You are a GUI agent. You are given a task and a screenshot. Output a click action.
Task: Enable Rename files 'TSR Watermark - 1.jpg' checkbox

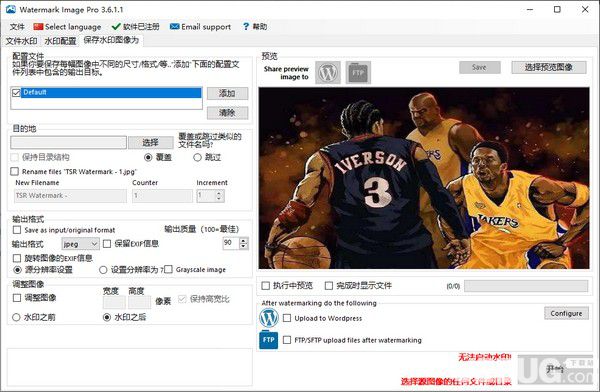(x=15, y=172)
